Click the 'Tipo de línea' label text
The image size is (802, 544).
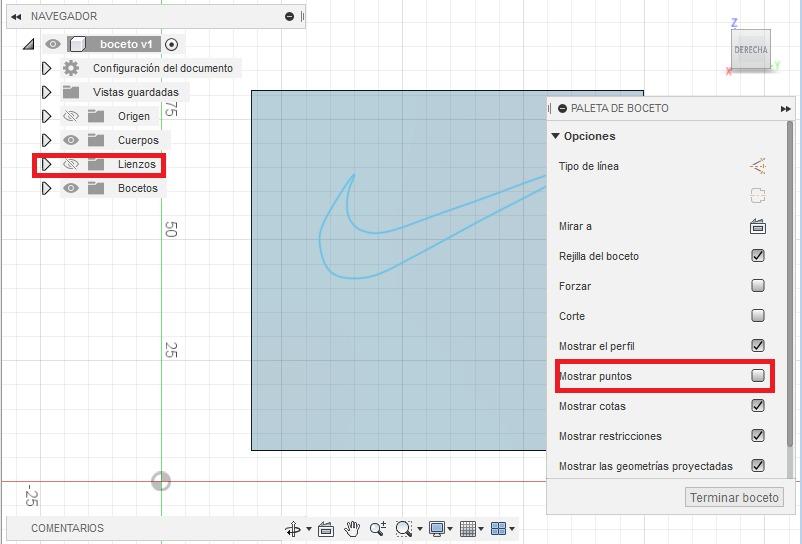[589, 166]
